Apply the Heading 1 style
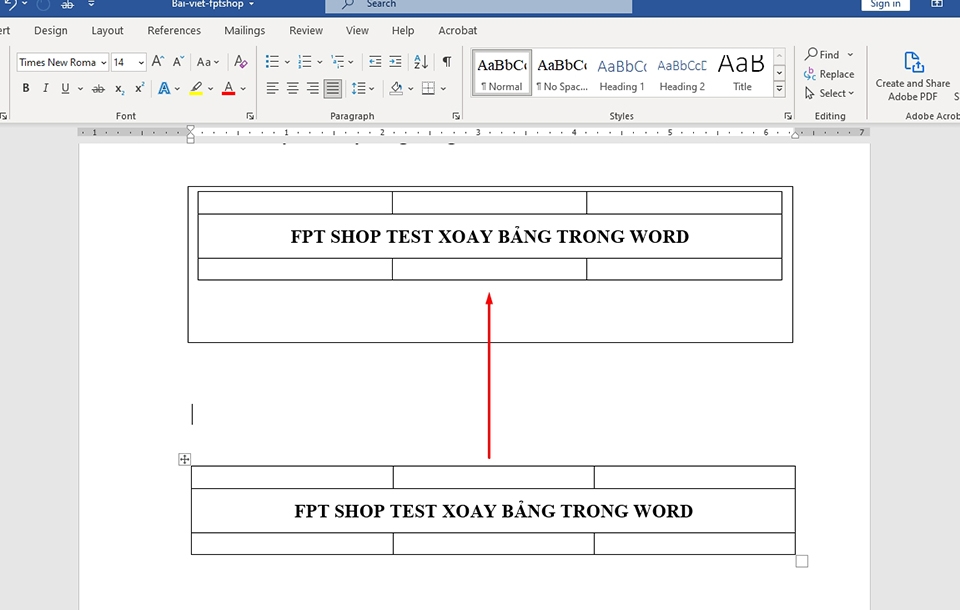 621,72
